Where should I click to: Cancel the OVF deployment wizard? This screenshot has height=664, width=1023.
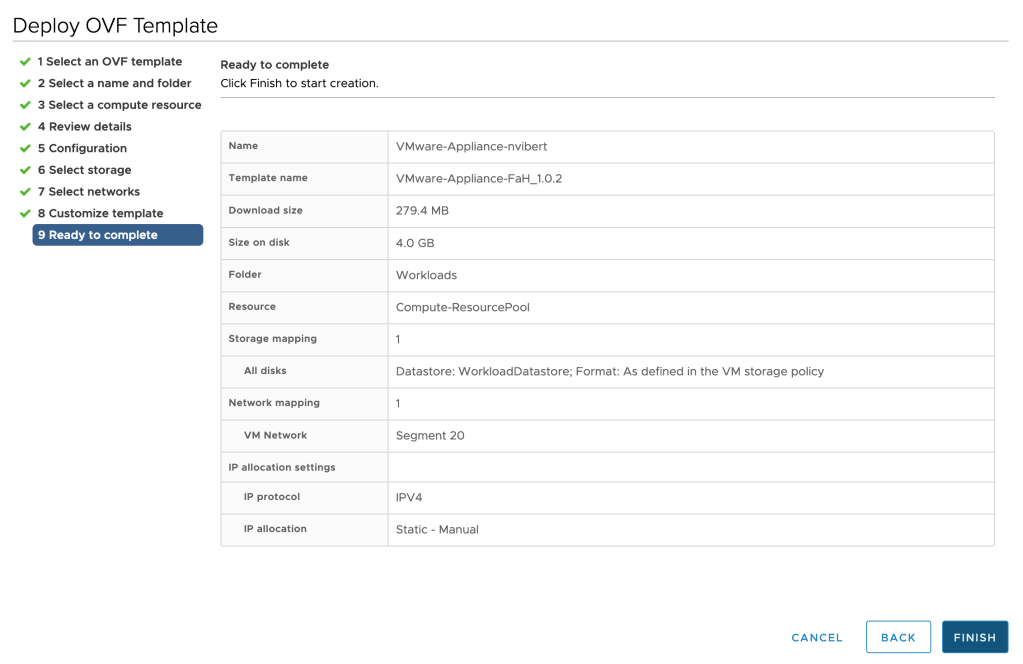coord(817,637)
